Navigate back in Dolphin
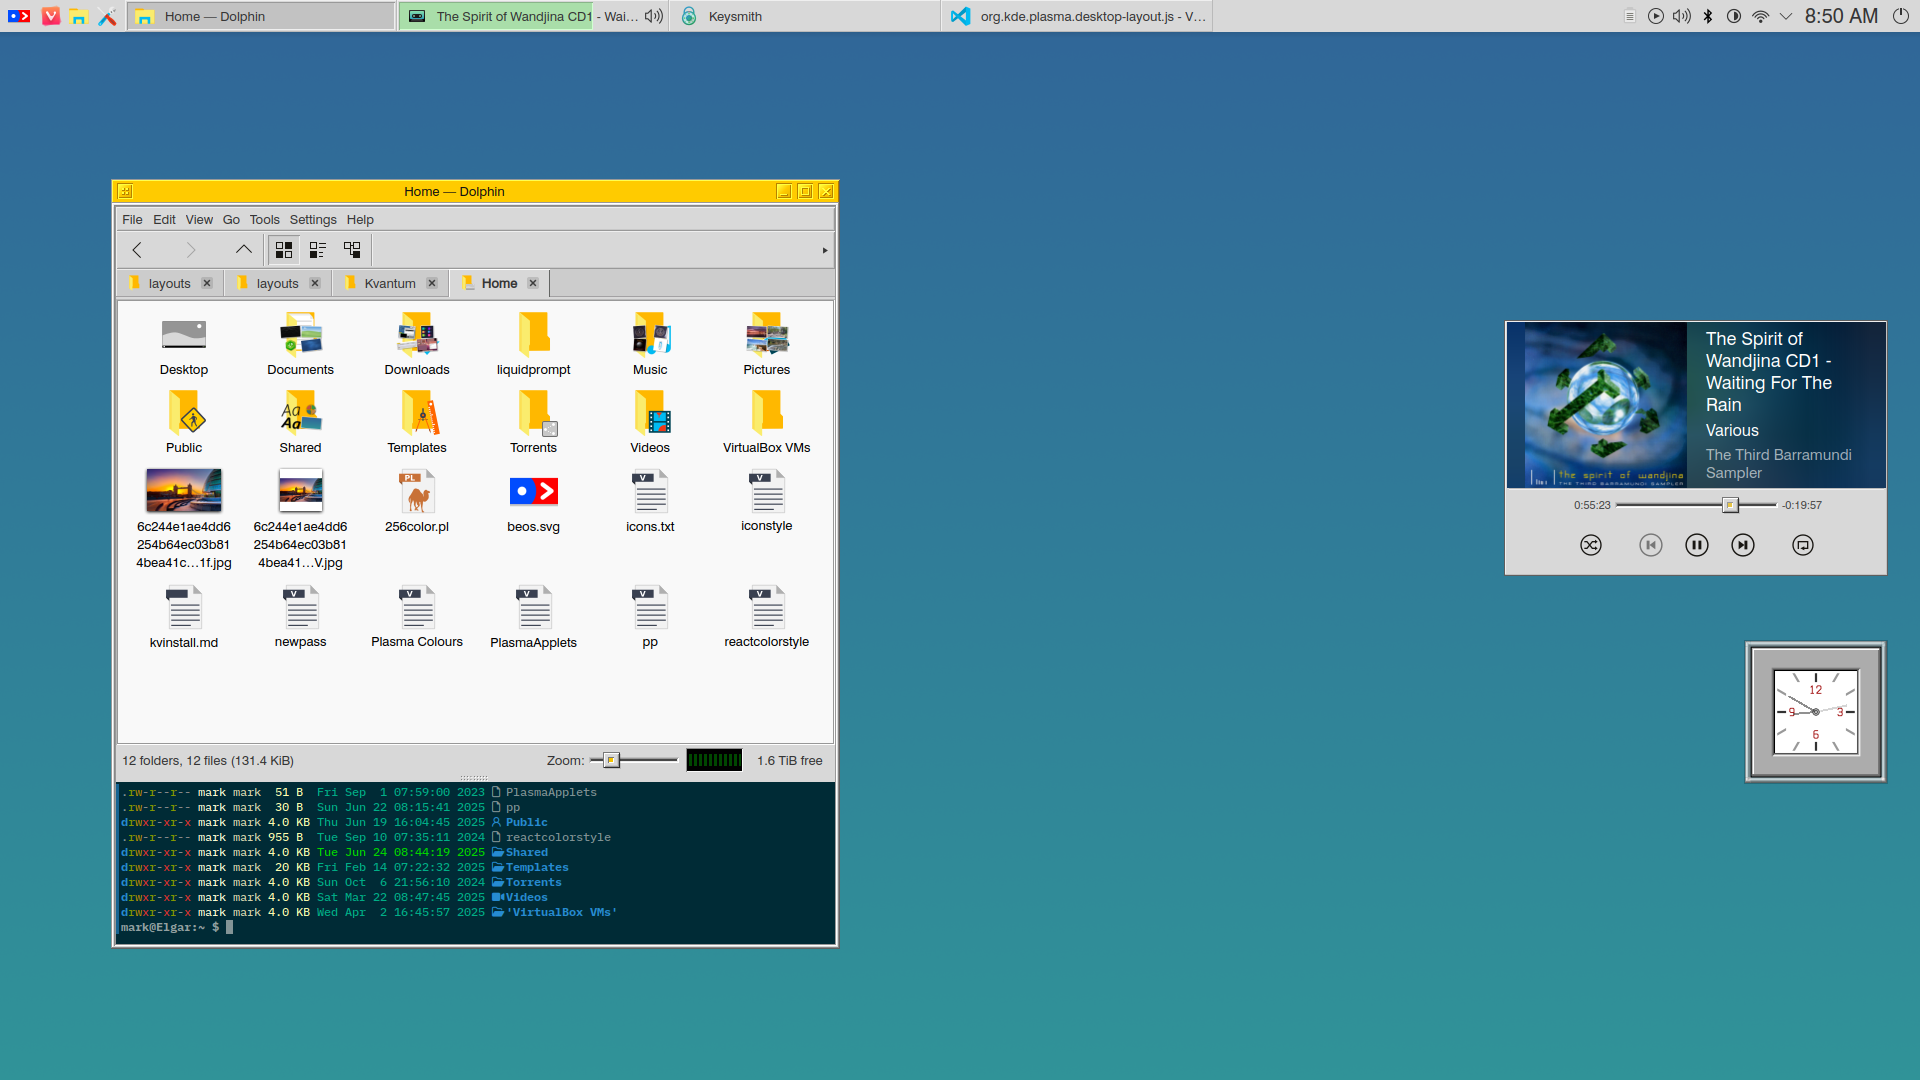The height and width of the screenshot is (1080, 1920). [x=137, y=250]
